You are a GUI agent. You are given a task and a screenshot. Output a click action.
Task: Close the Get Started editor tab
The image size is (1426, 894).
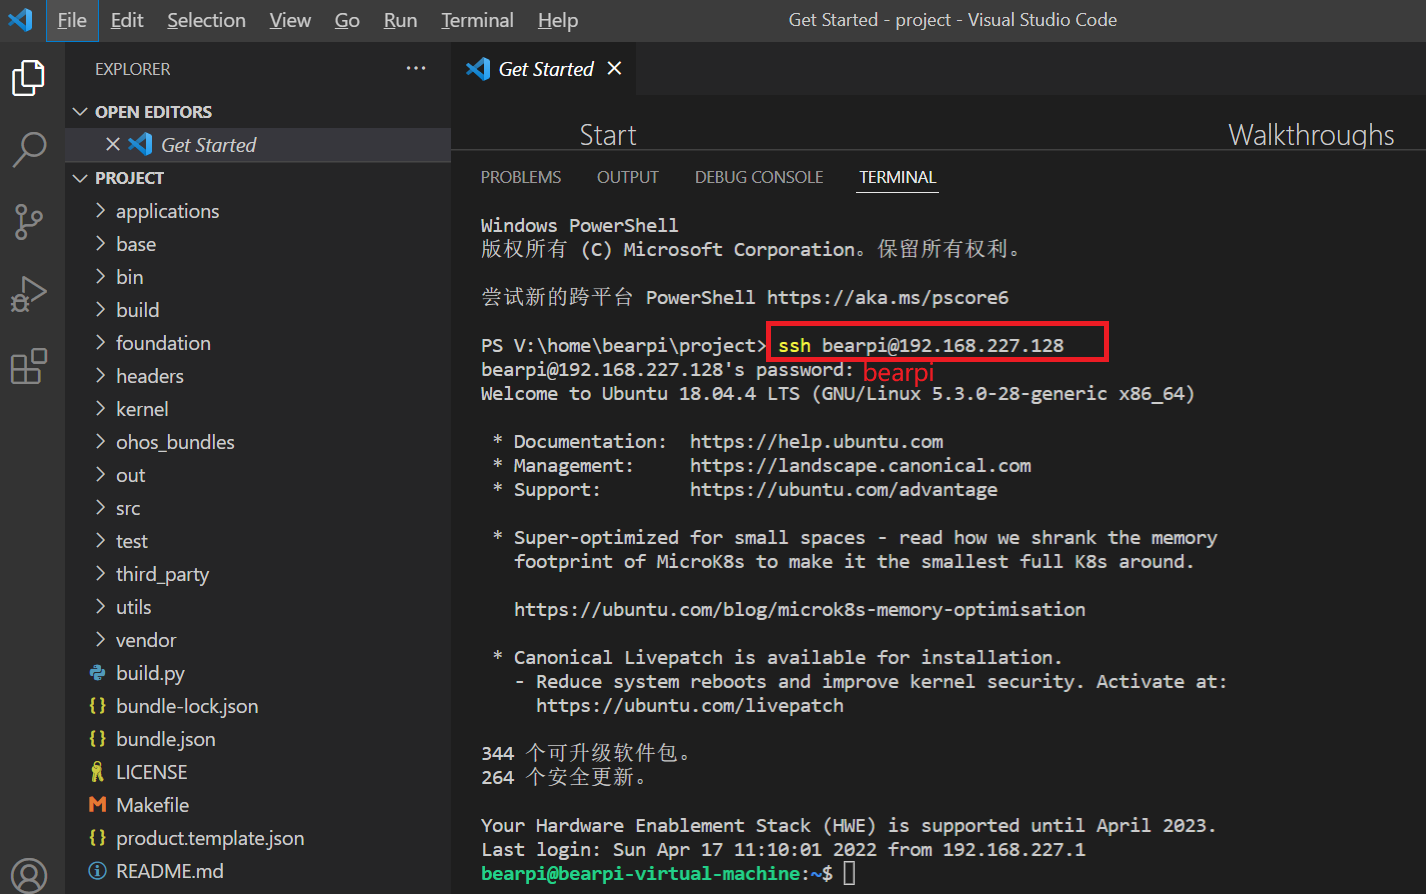pos(614,68)
